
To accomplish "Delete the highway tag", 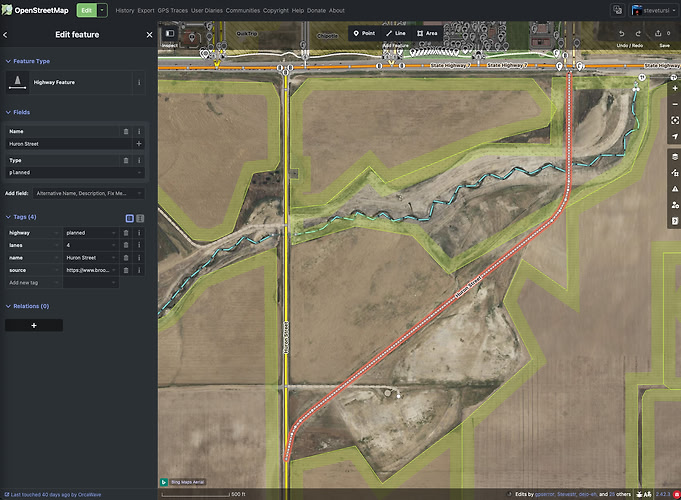I will (126, 233).
